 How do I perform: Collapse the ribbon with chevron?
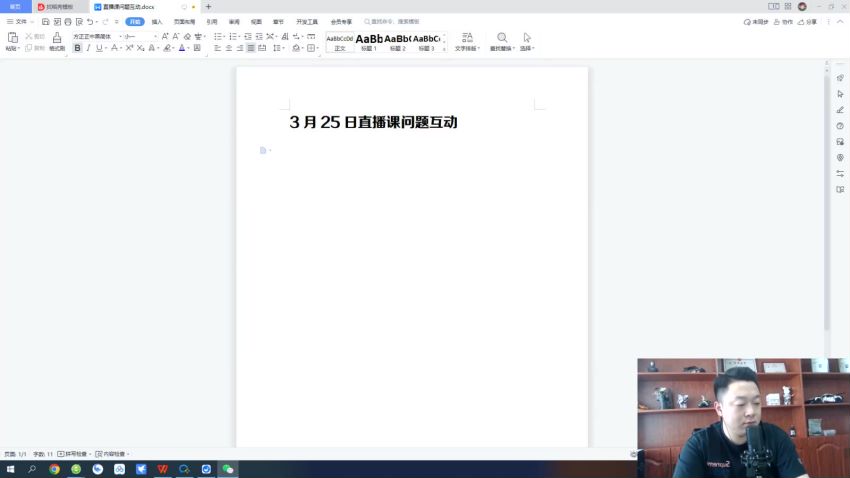point(840,22)
